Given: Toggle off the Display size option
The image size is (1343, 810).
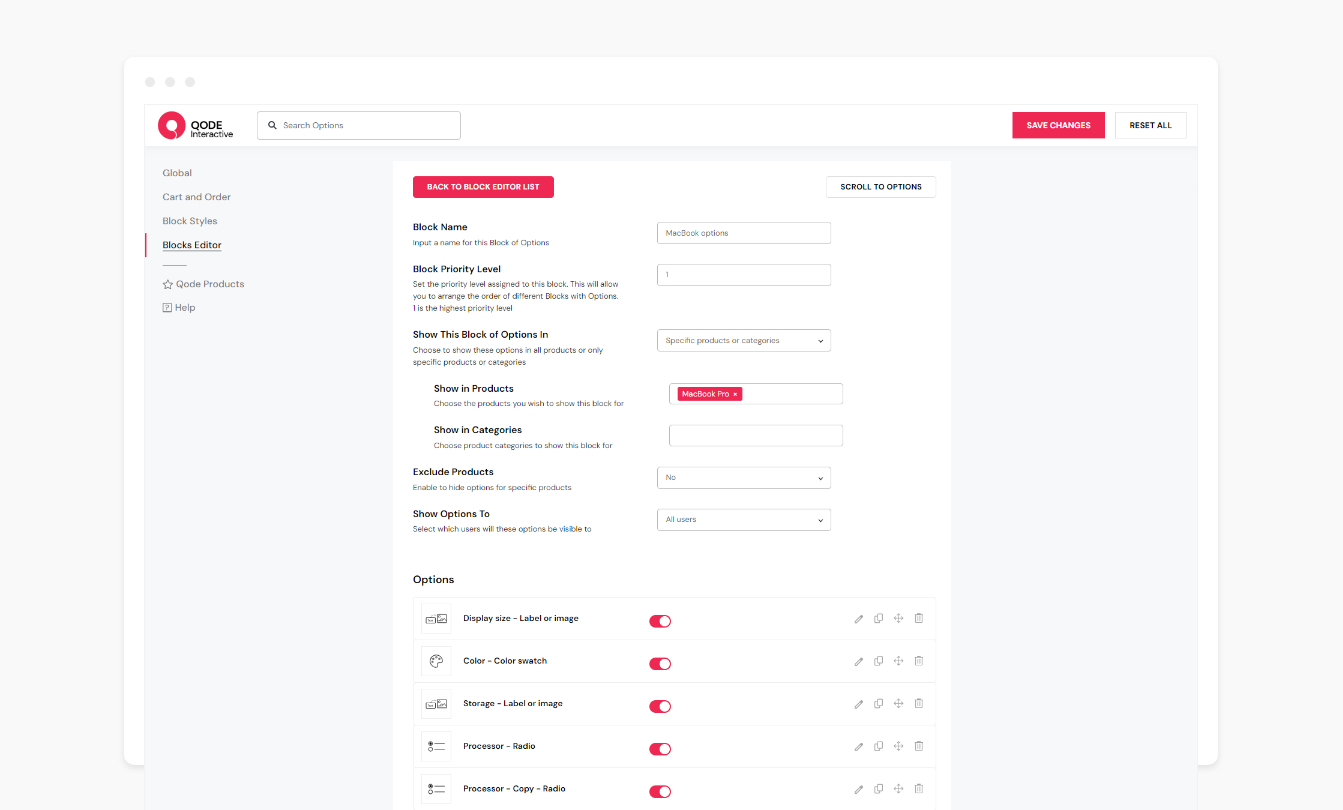Looking at the screenshot, I should click(660, 621).
